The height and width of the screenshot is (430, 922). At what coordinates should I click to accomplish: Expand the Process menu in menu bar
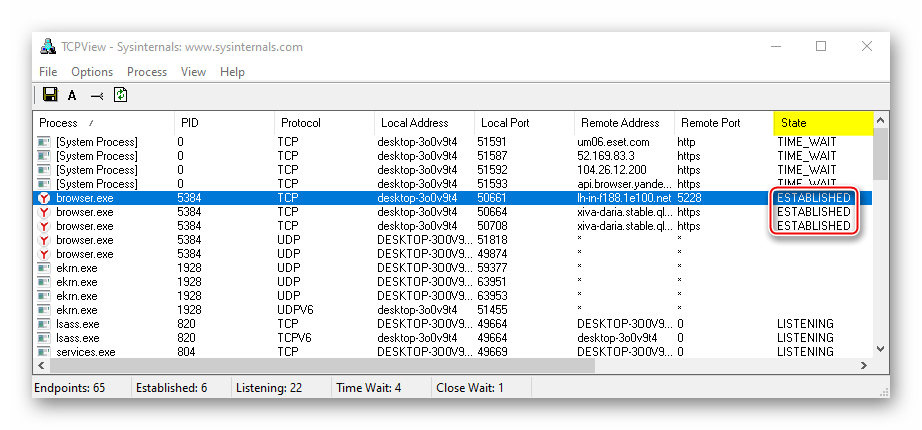click(x=147, y=72)
